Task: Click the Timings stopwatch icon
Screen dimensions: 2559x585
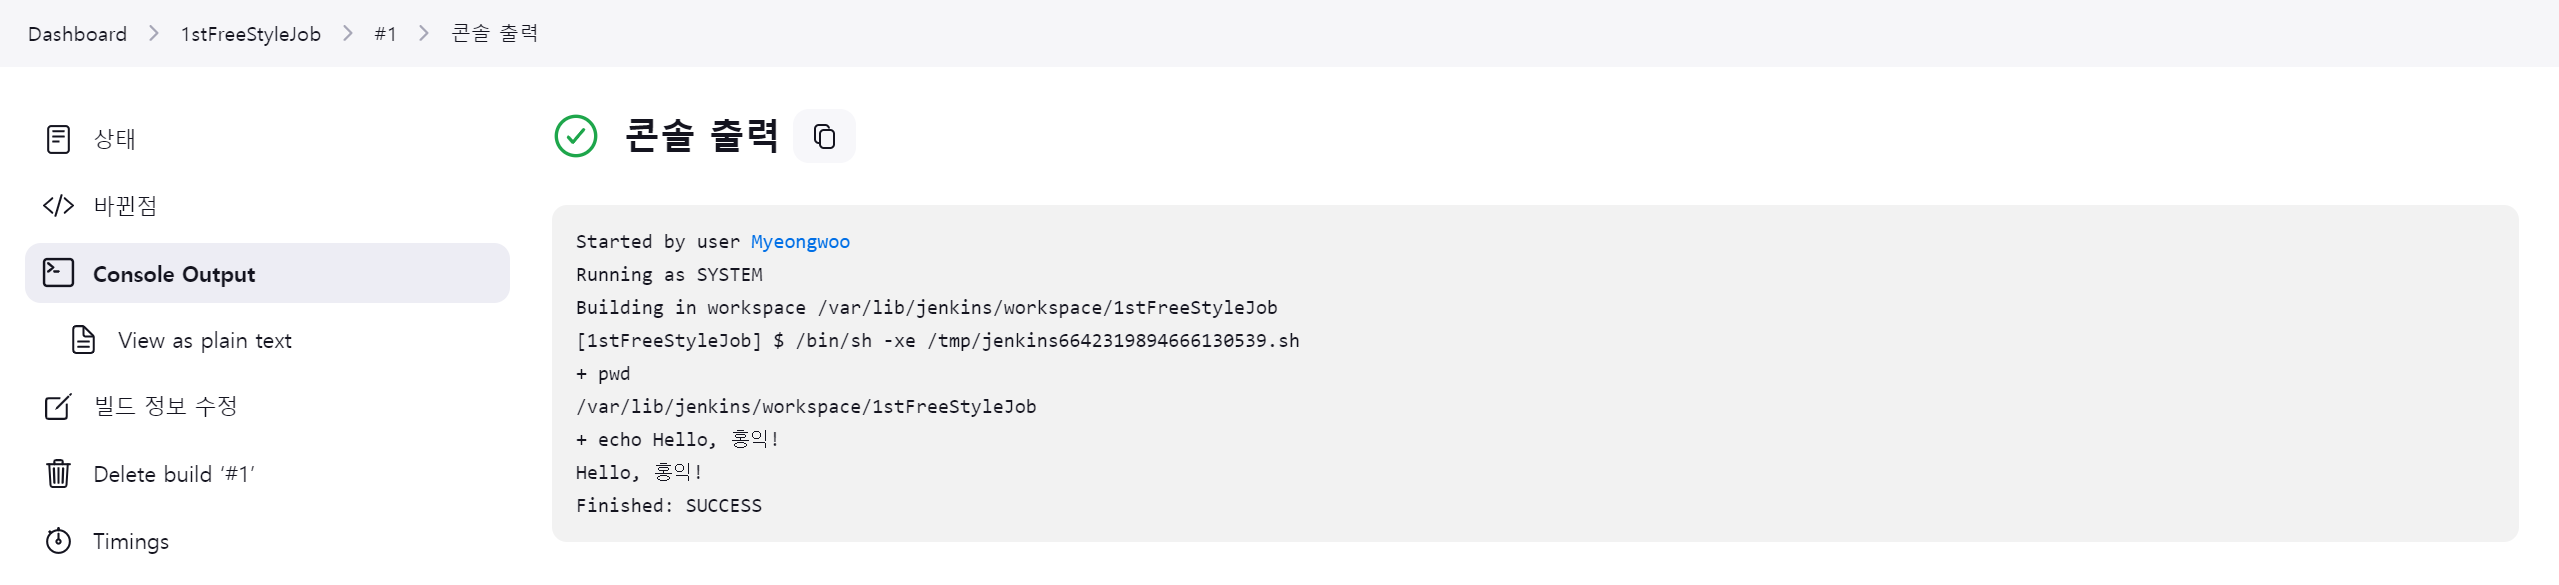Action: click(59, 541)
